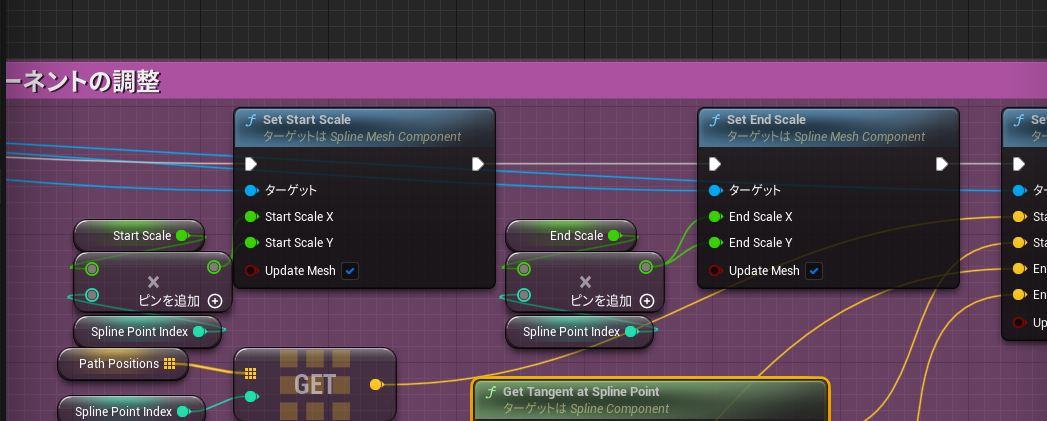Screen dimensions: 1047x421
Task: Select the Start Scale variable node
Action: coord(139,235)
